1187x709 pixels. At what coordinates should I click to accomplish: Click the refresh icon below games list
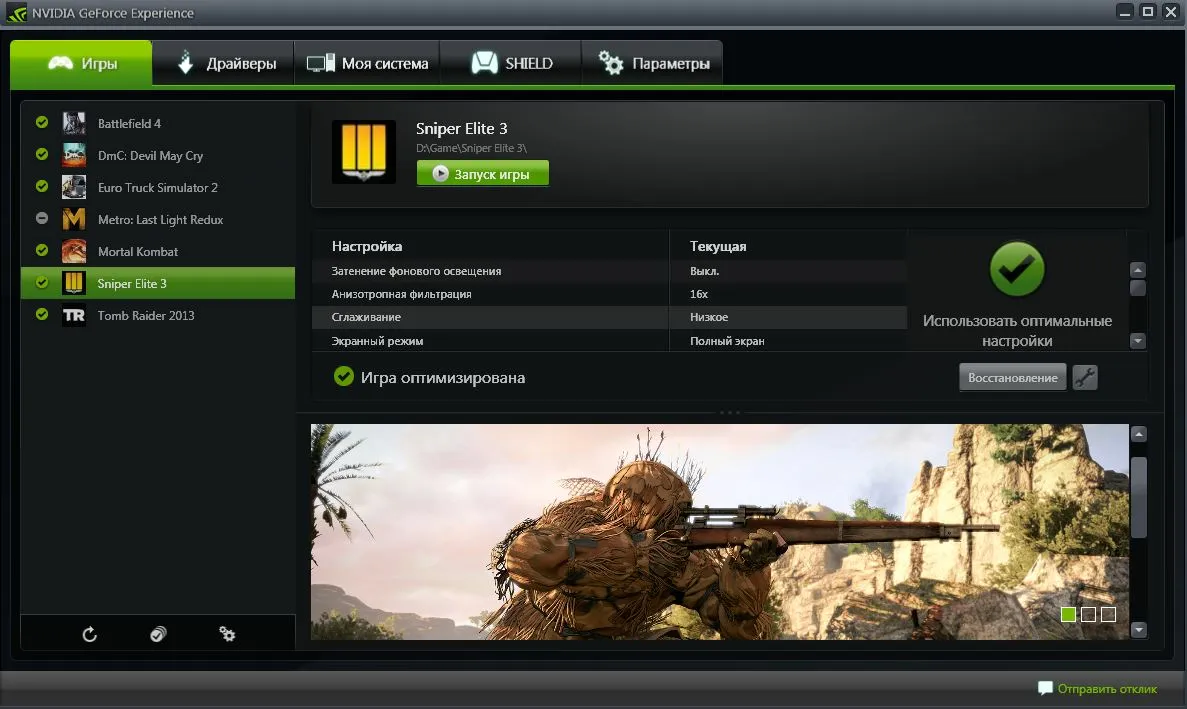click(x=90, y=634)
